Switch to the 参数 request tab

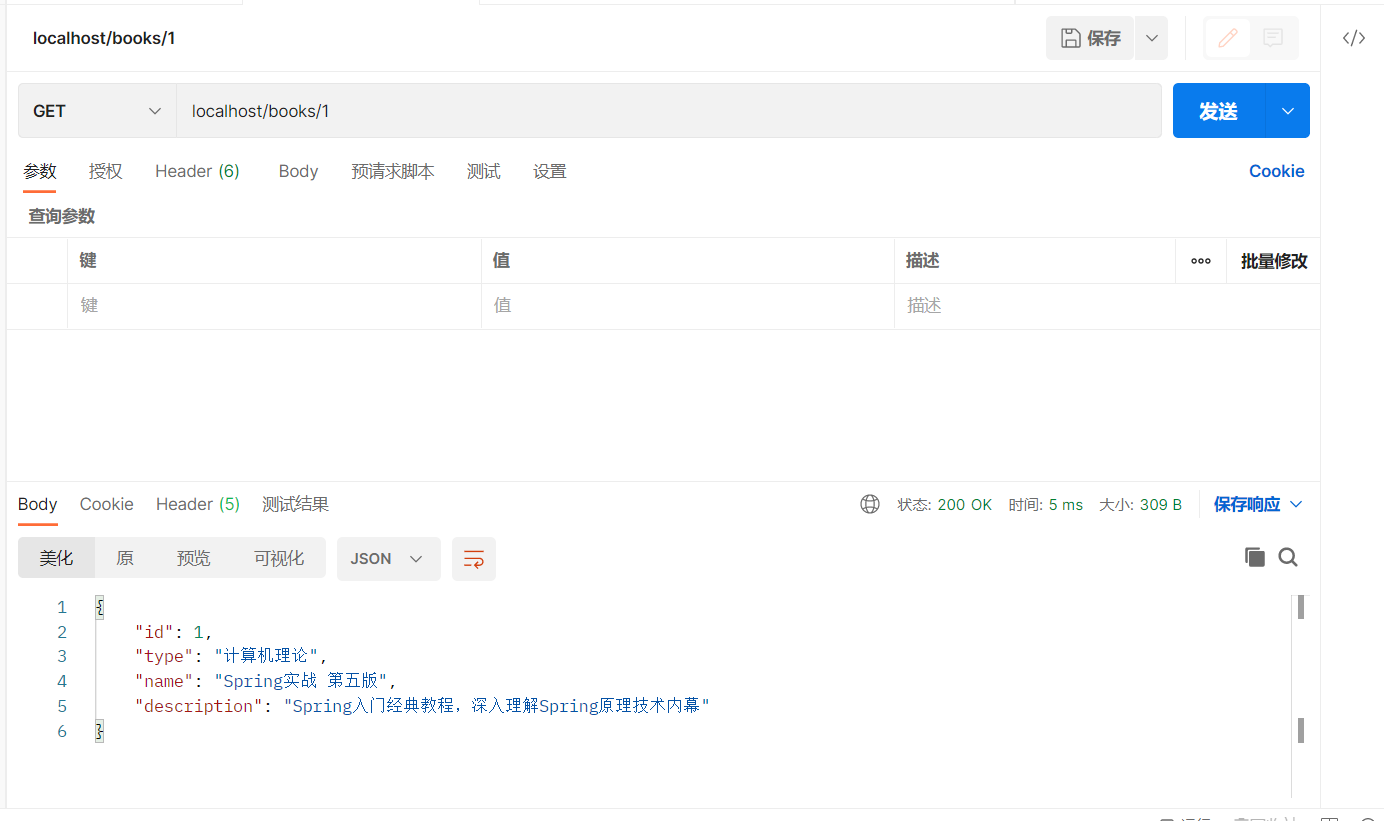click(40, 171)
